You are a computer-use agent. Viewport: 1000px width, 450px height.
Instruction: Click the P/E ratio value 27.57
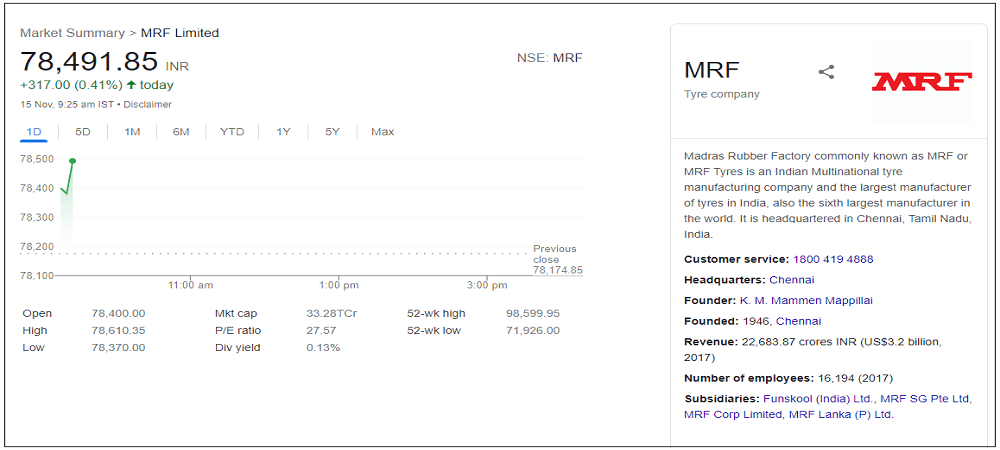pyautogui.click(x=319, y=331)
